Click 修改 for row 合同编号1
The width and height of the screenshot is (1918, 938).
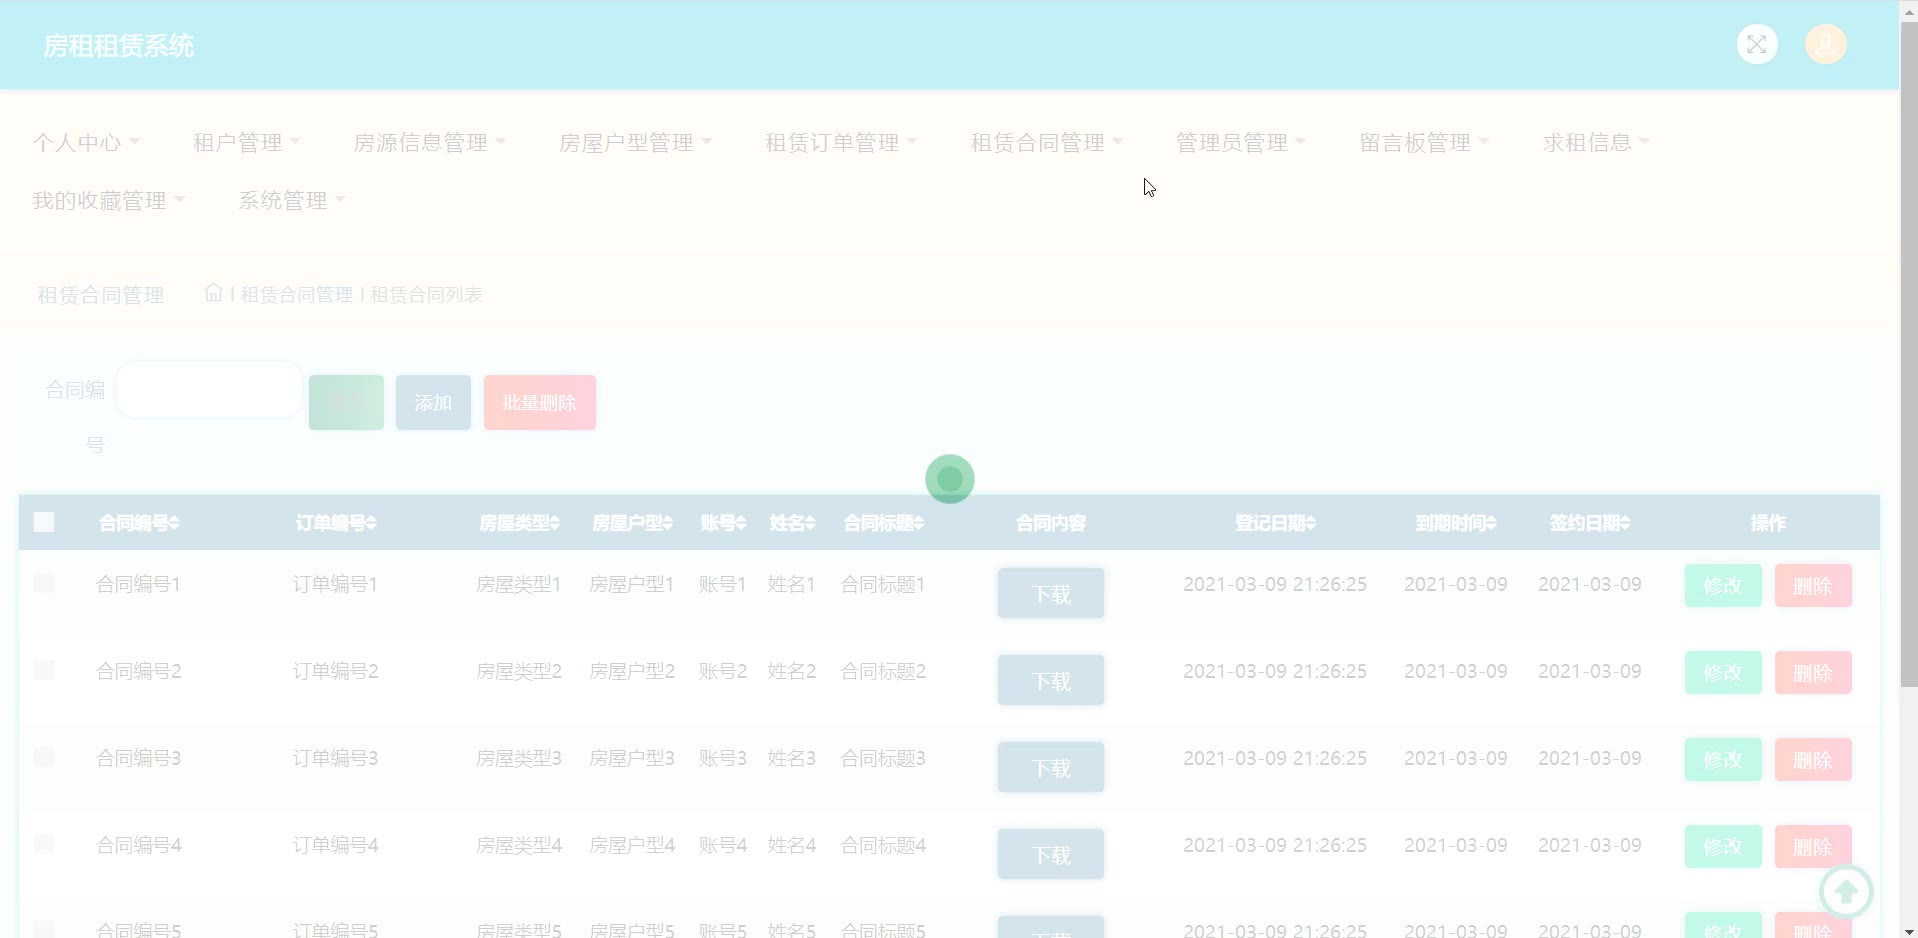pyautogui.click(x=1723, y=586)
